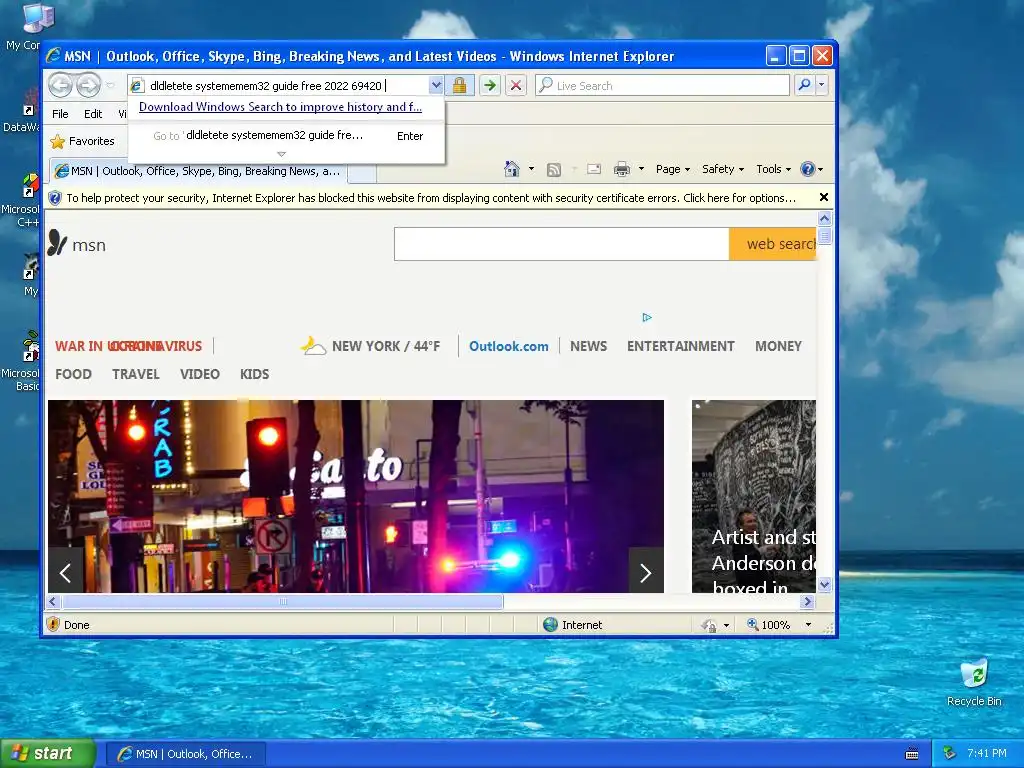Click the Back navigation arrow
This screenshot has width=1024, height=768.
pos(61,85)
